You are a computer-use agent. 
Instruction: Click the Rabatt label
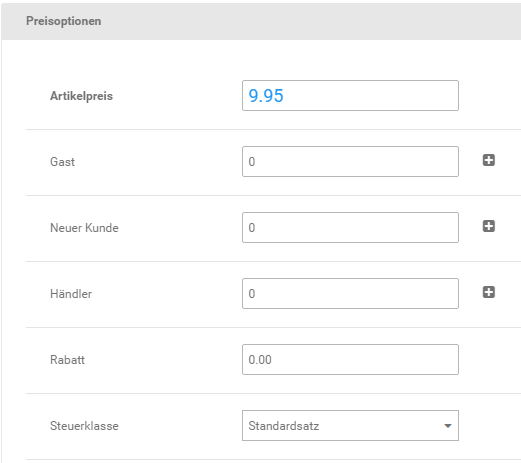pyautogui.click(x=67, y=360)
